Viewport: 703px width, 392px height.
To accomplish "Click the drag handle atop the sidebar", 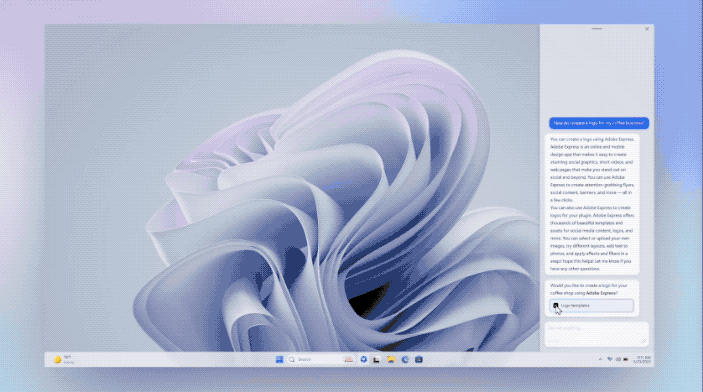I will coord(597,29).
